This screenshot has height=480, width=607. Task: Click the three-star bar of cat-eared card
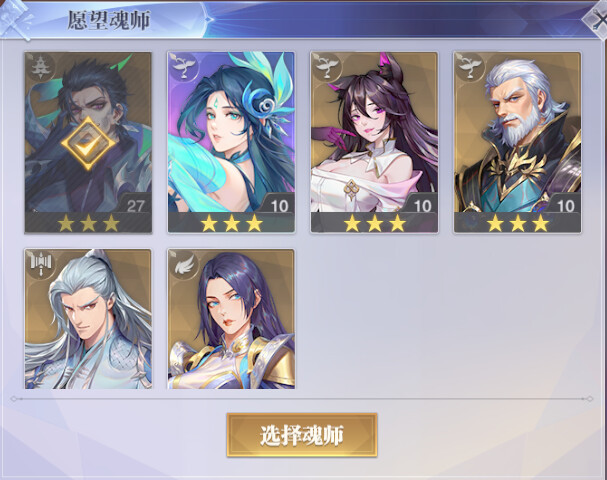[x=374, y=223]
